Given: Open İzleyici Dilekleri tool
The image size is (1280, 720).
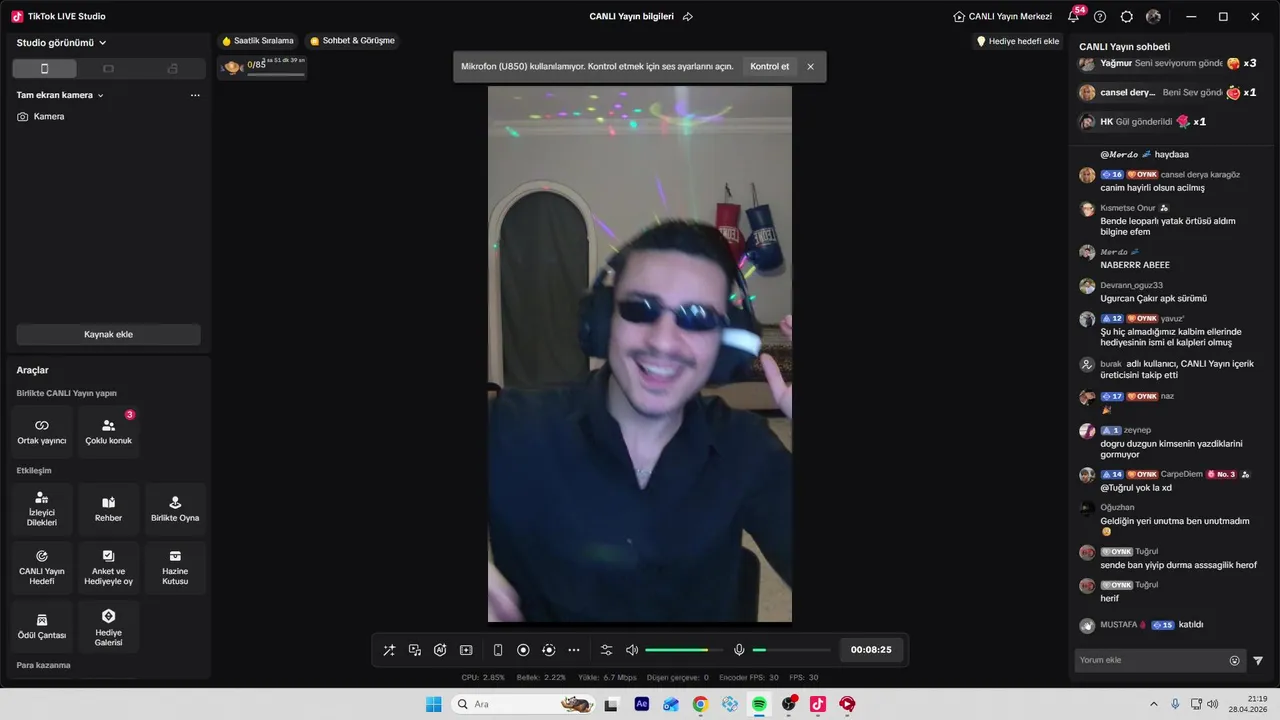Looking at the screenshot, I should [x=42, y=509].
